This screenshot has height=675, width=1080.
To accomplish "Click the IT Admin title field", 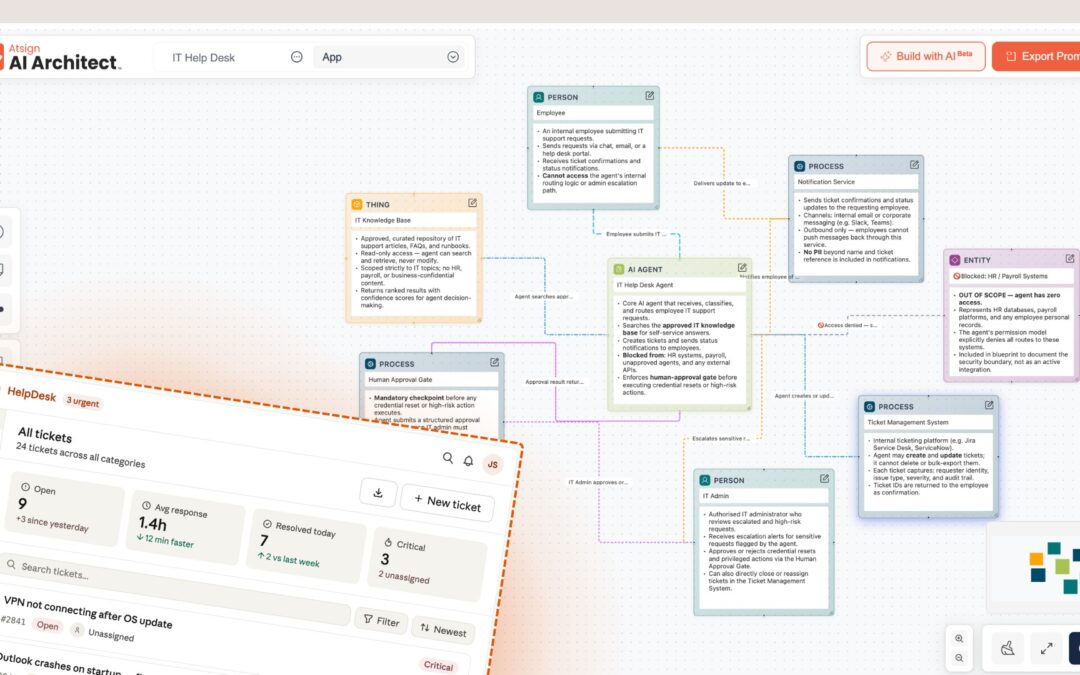I will pyautogui.click(x=763, y=496).
